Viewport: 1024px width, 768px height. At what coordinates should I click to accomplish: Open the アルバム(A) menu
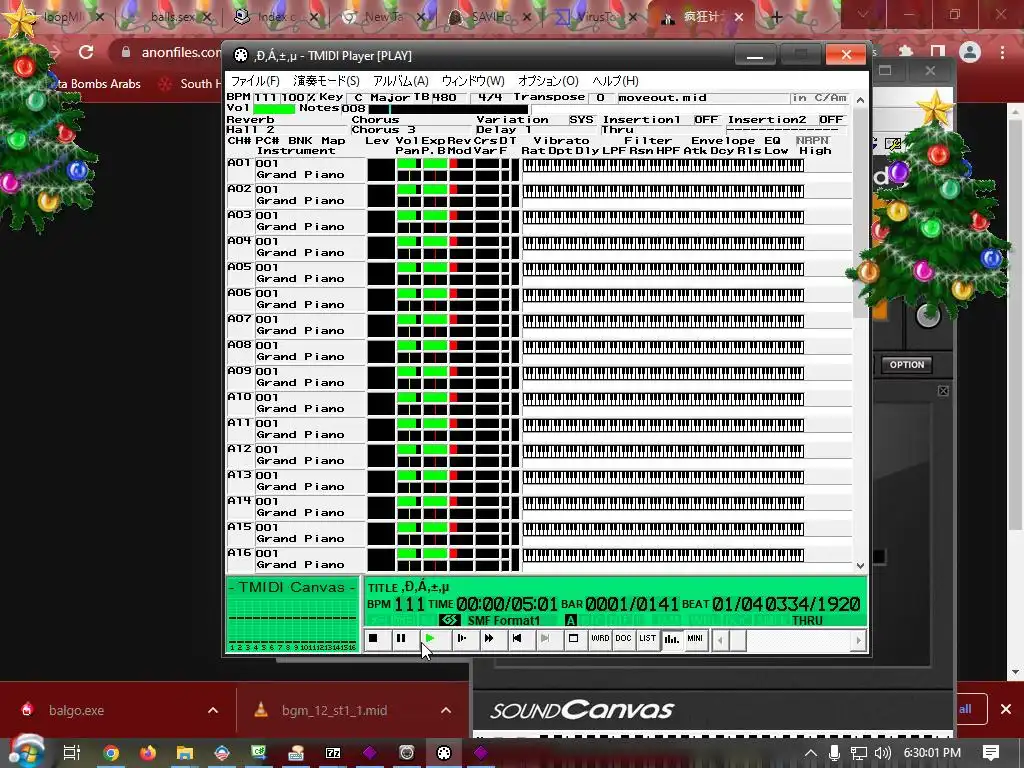[x=400, y=81]
